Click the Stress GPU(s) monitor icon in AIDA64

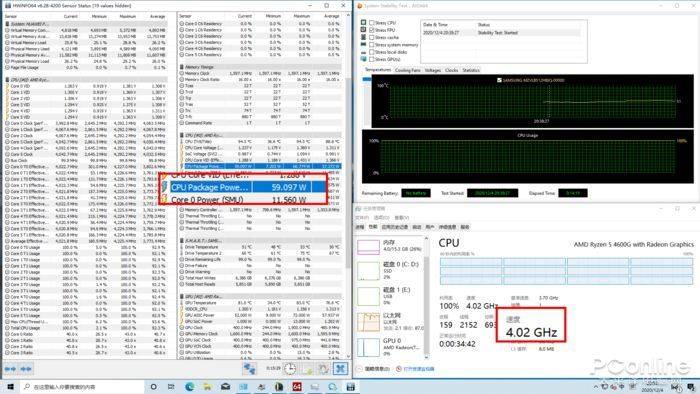(363, 59)
